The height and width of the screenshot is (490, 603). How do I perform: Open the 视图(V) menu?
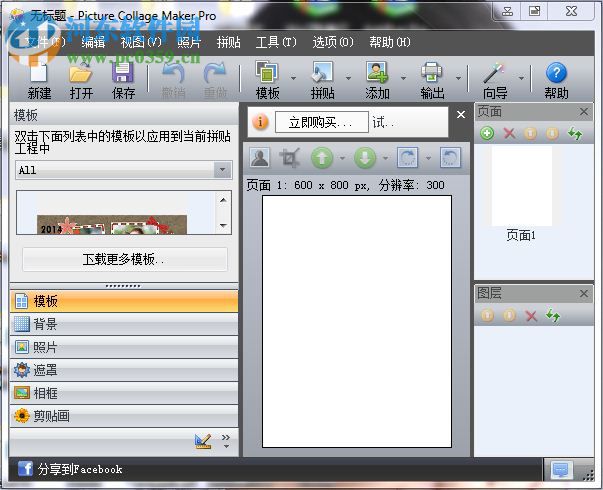[x=141, y=42]
